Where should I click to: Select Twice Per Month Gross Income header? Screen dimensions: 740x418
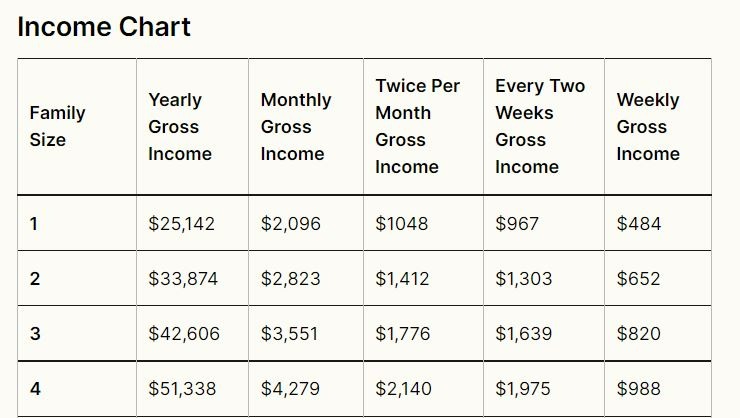tap(417, 127)
